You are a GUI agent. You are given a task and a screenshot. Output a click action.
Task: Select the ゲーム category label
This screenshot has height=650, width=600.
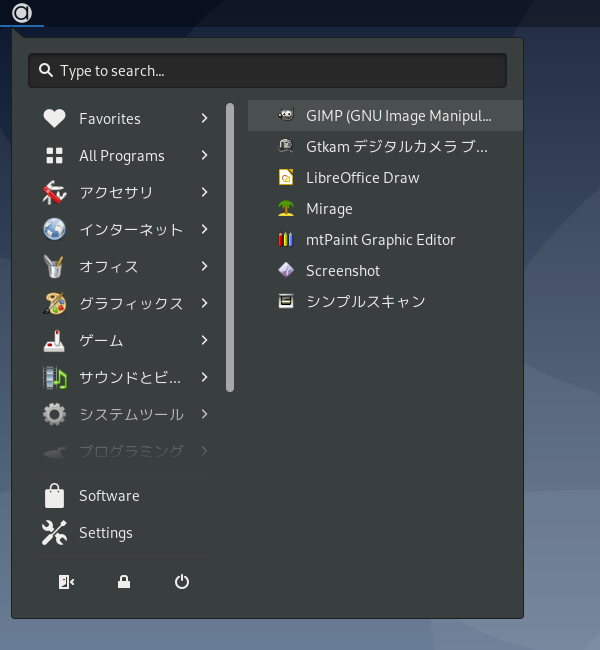[101, 341]
